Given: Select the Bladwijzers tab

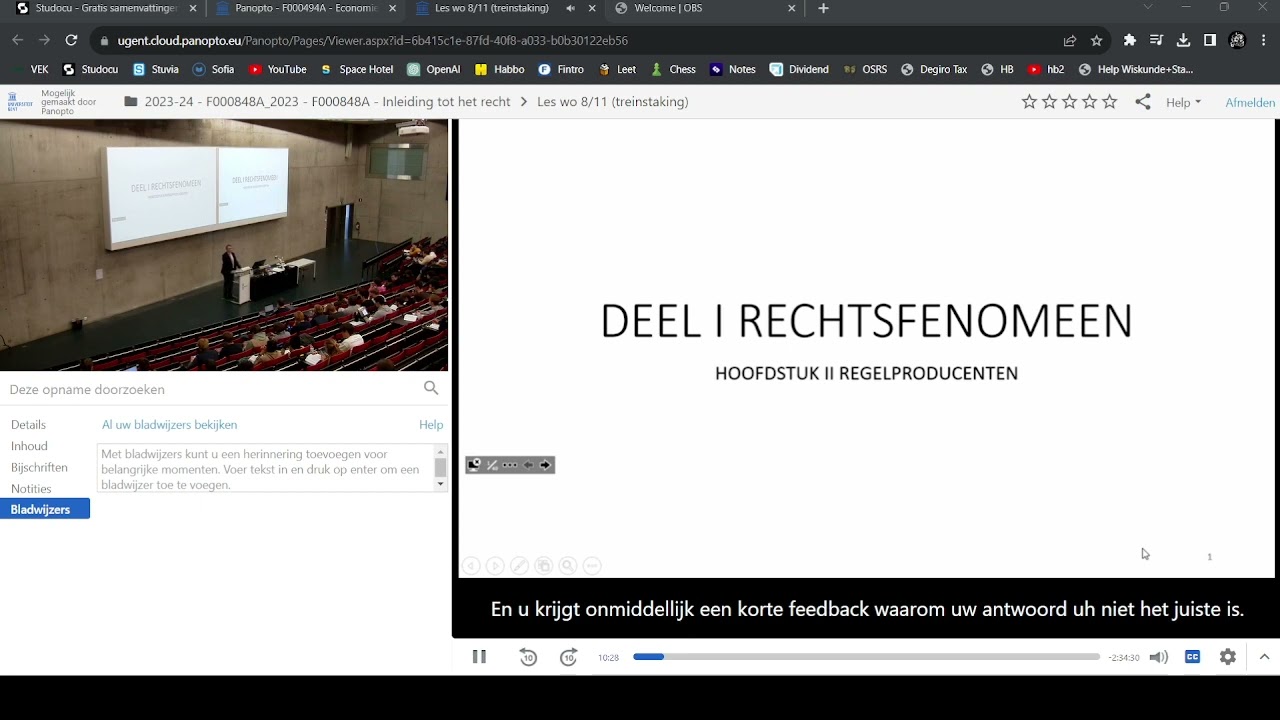Looking at the screenshot, I should (x=45, y=509).
